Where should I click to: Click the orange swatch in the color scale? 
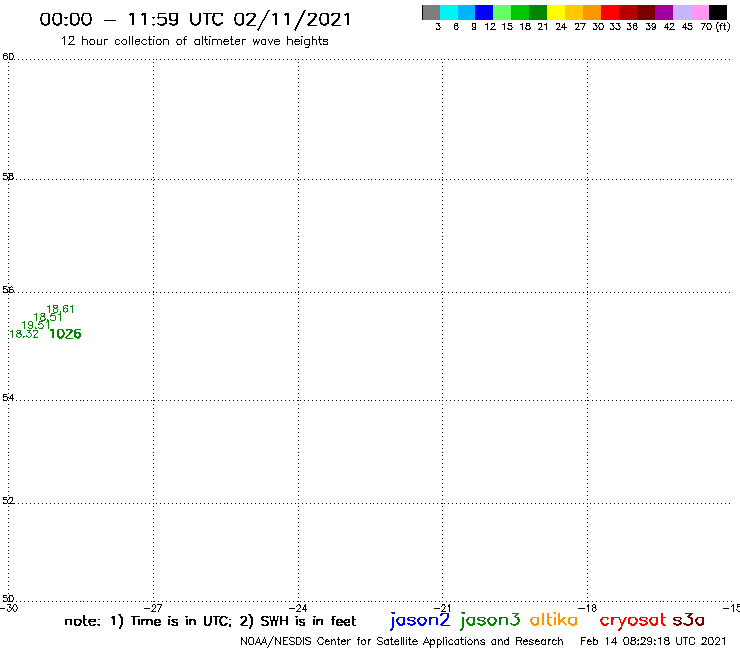pos(592,12)
